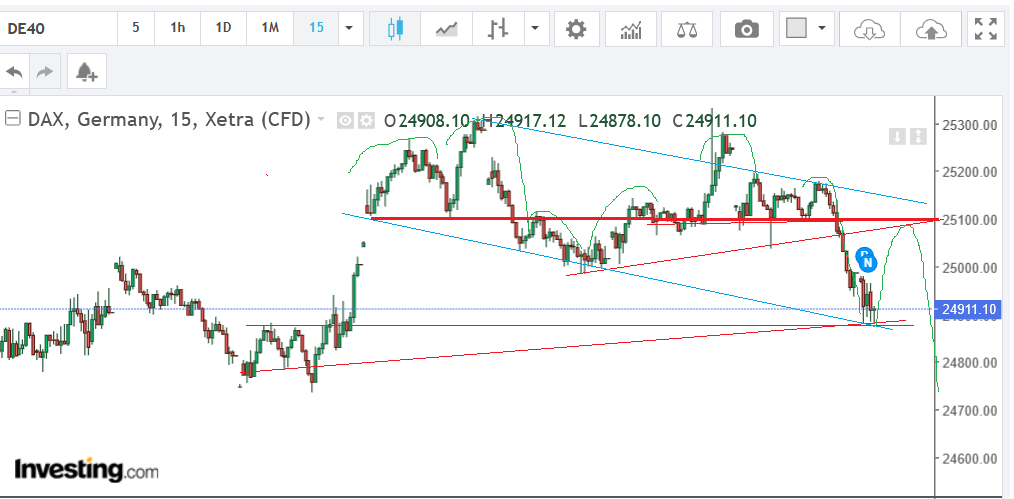The image size is (1014, 499).
Task: Select the 1D timeframe
Action: tap(224, 28)
